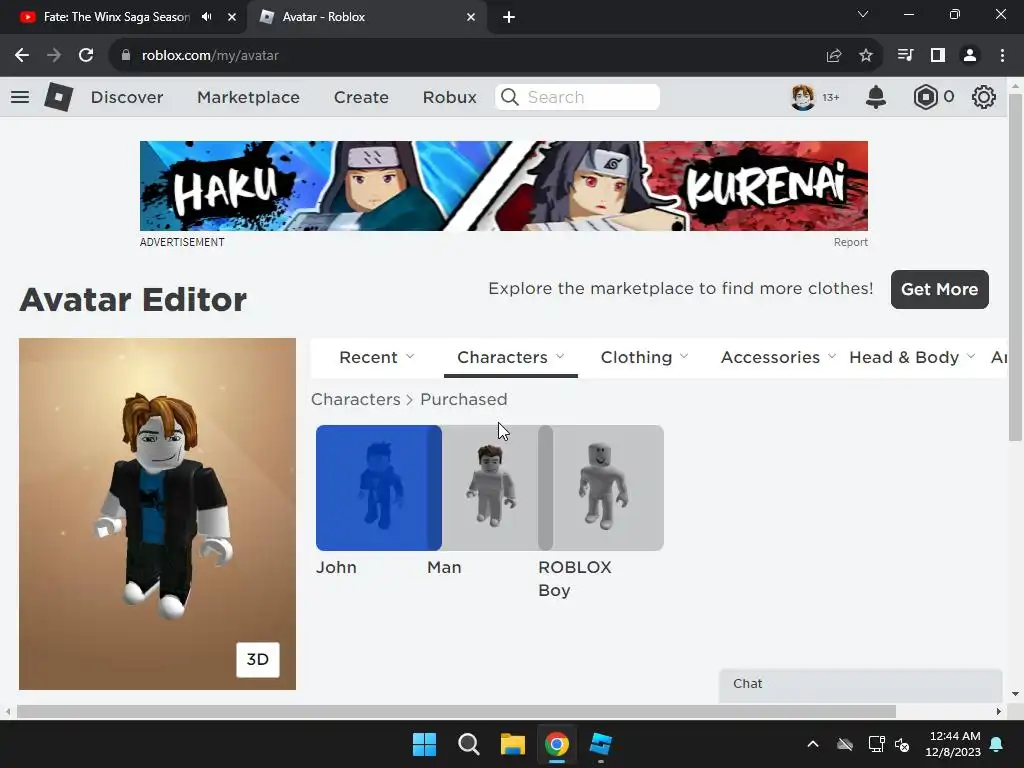
Task: Click the Get More button
Action: [x=939, y=289]
